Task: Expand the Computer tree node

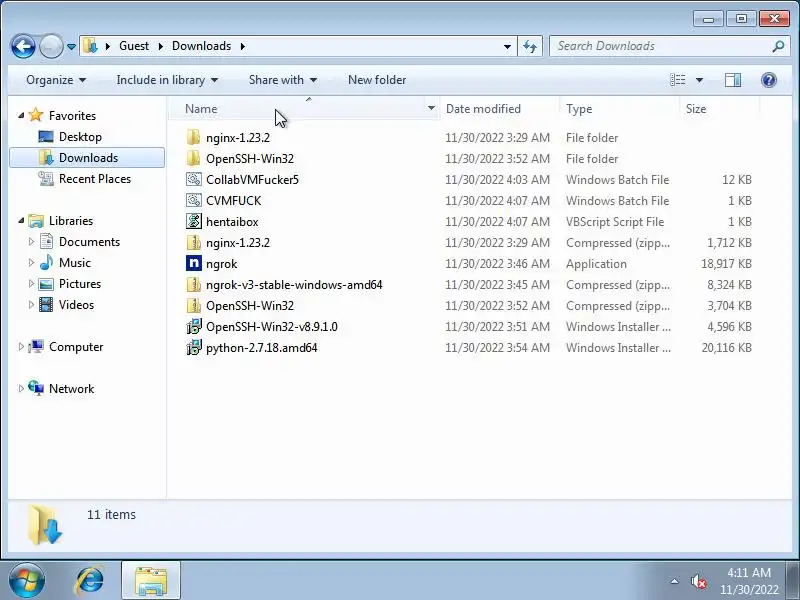Action: pos(21,346)
